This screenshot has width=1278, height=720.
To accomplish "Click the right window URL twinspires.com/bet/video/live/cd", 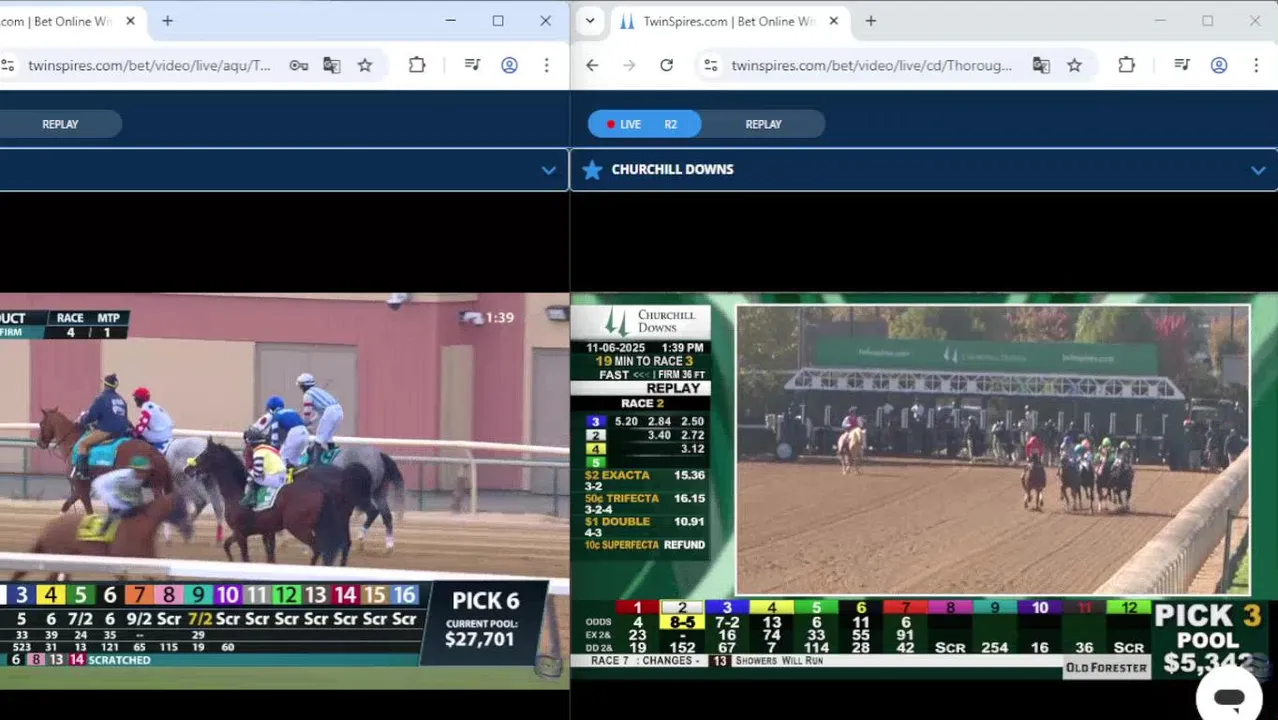I will [871, 65].
